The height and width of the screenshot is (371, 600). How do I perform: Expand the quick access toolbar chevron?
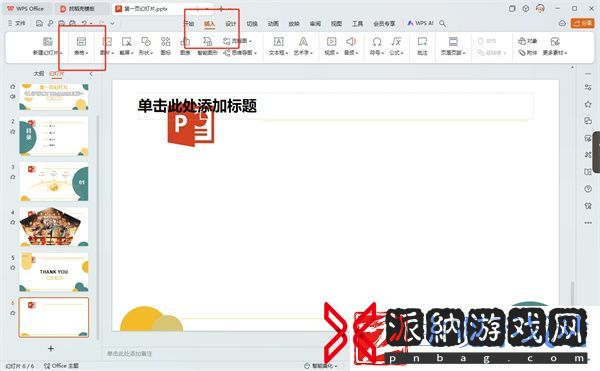112,23
